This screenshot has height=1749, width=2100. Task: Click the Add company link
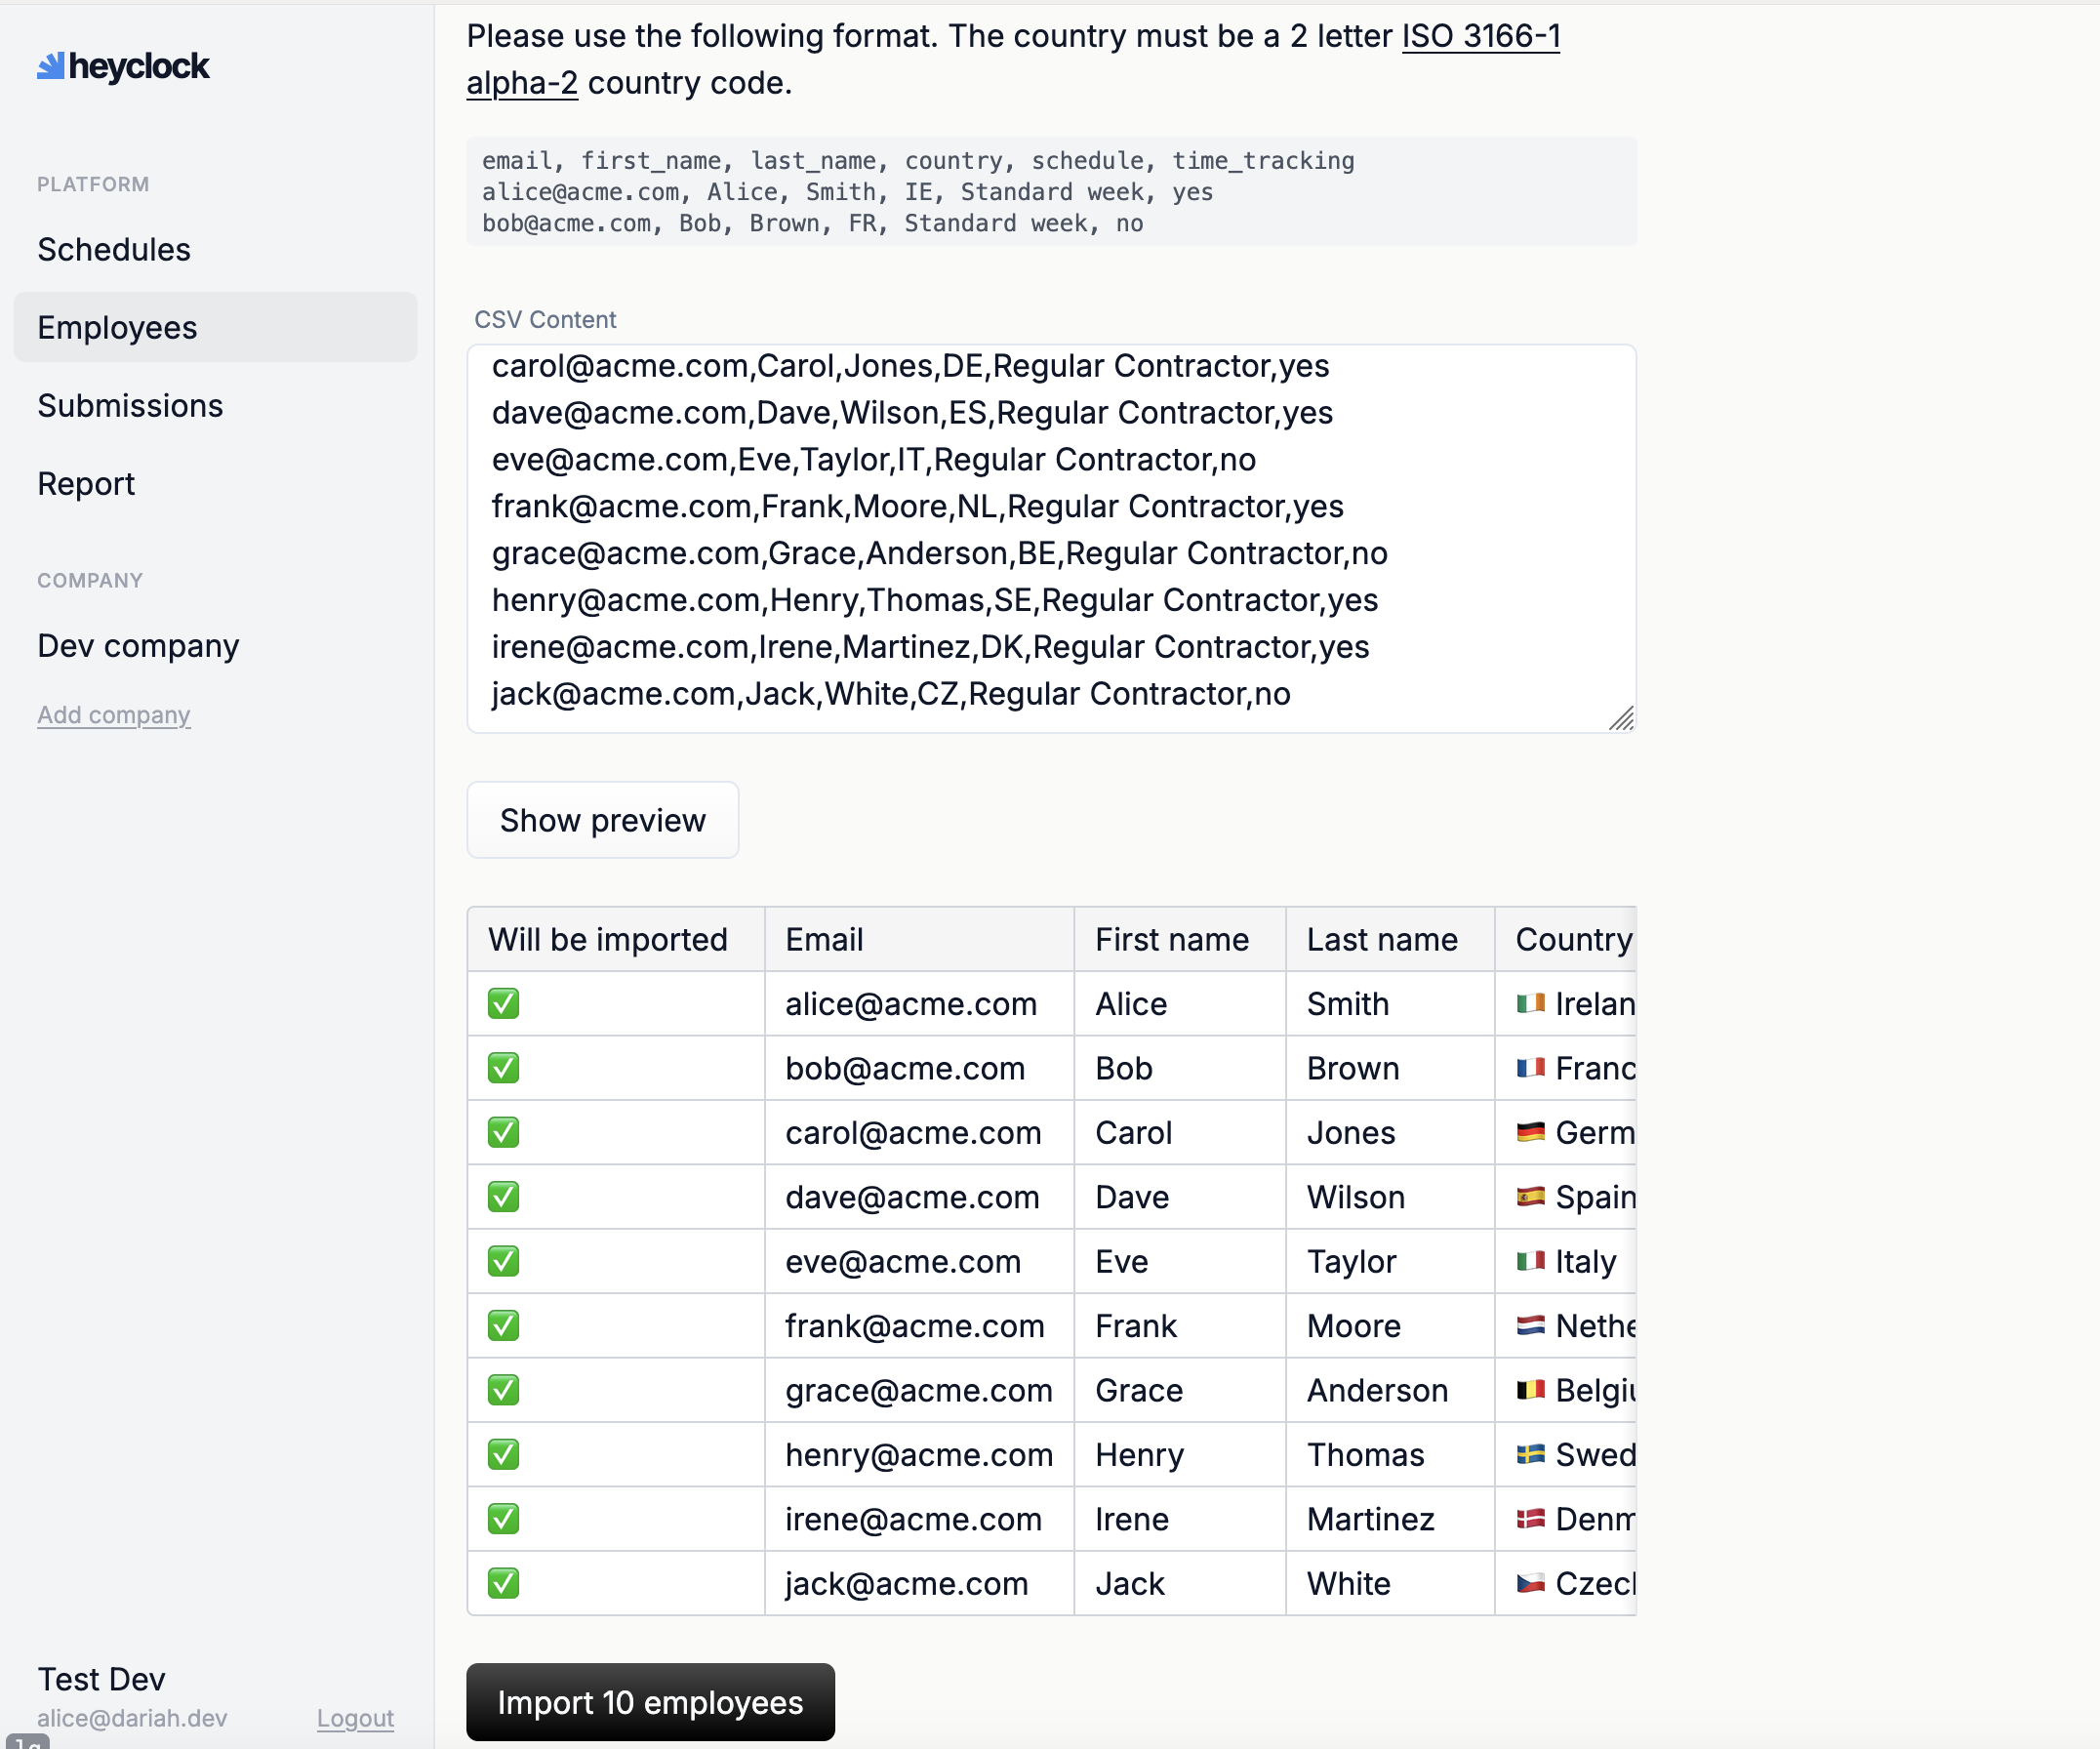(x=113, y=715)
